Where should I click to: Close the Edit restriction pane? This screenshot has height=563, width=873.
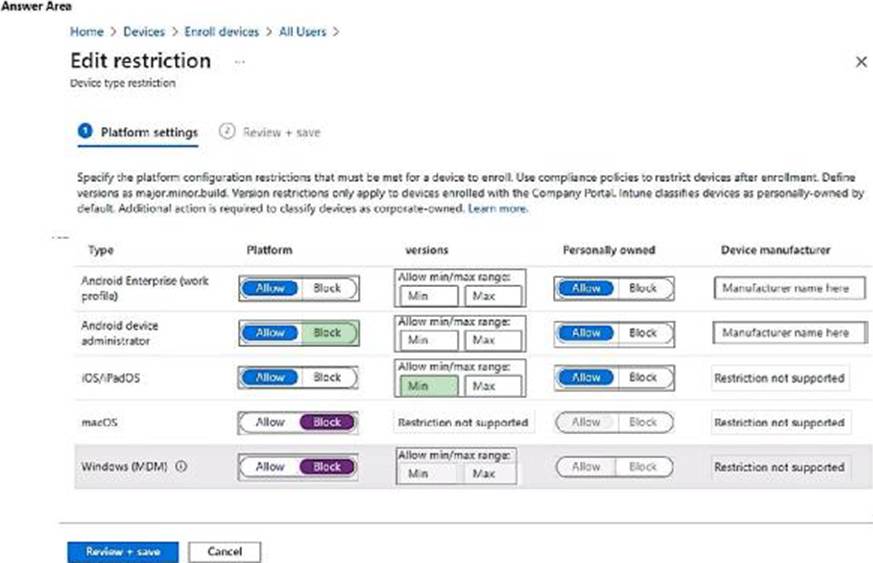point(861,62)
